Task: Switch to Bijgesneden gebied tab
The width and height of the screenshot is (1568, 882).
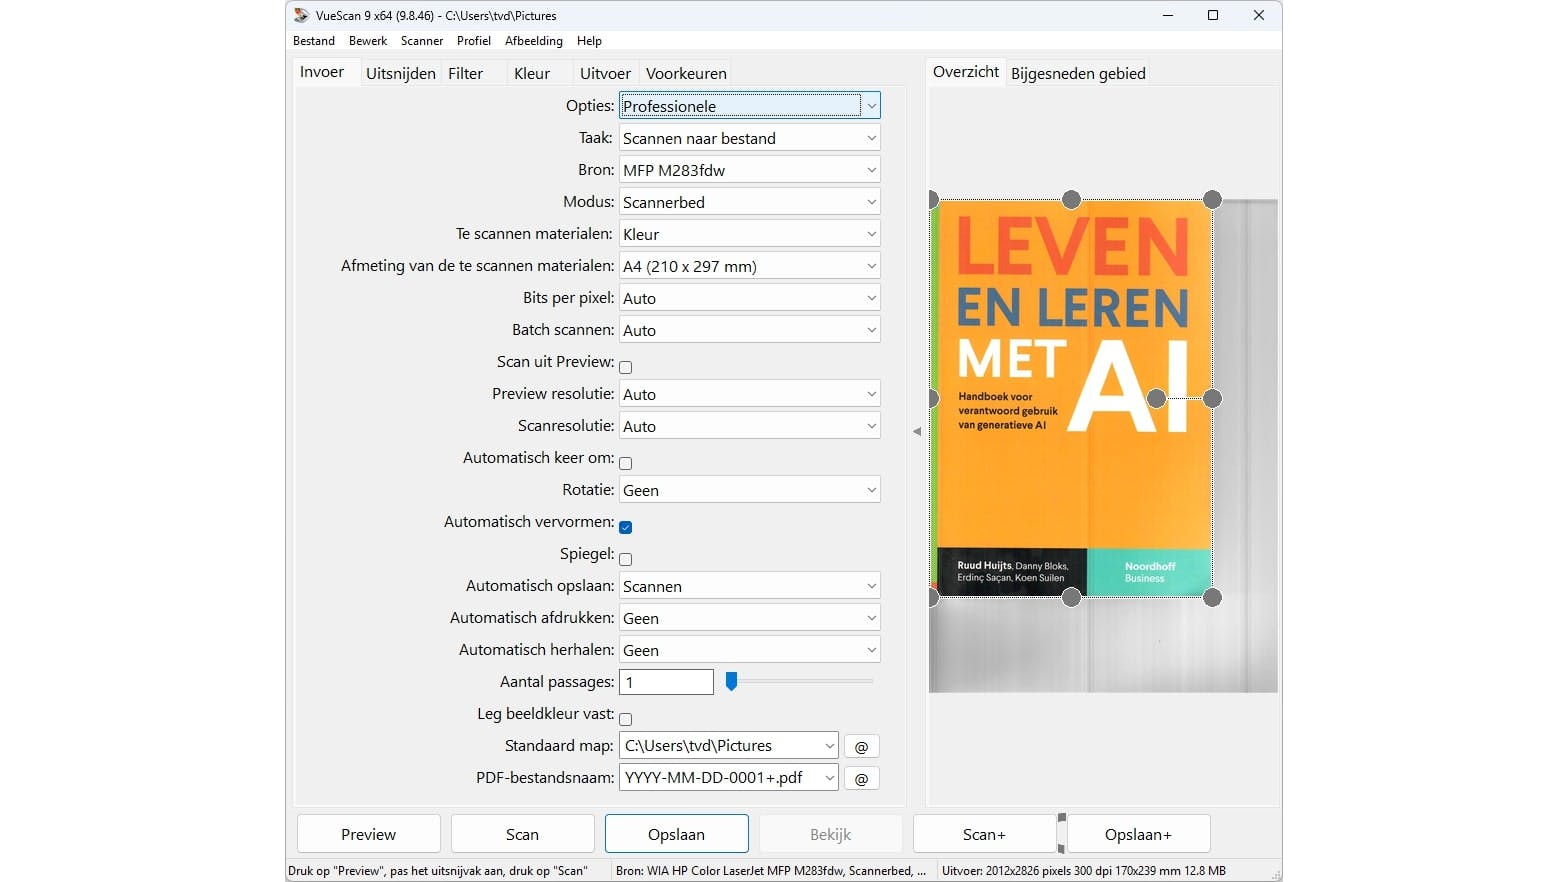Action: click(1078, 73)
